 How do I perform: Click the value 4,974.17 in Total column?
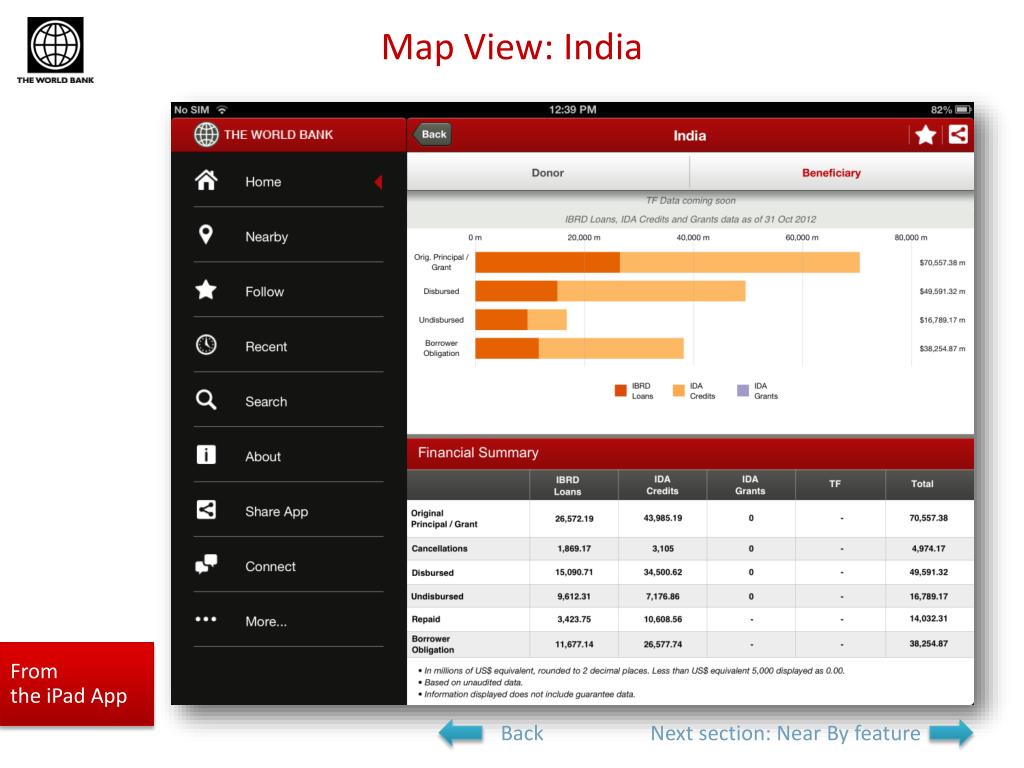[x=929, y=549]
